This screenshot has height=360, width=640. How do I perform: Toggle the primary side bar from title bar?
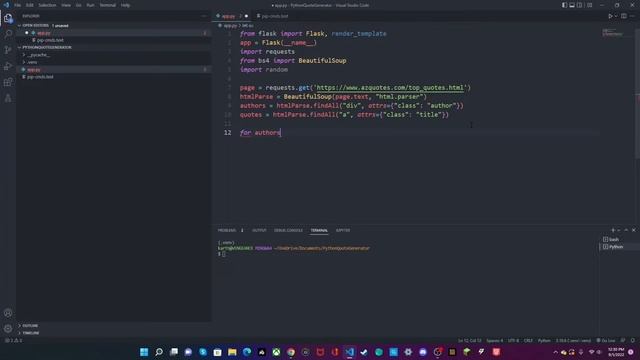(x=564, y=5)
